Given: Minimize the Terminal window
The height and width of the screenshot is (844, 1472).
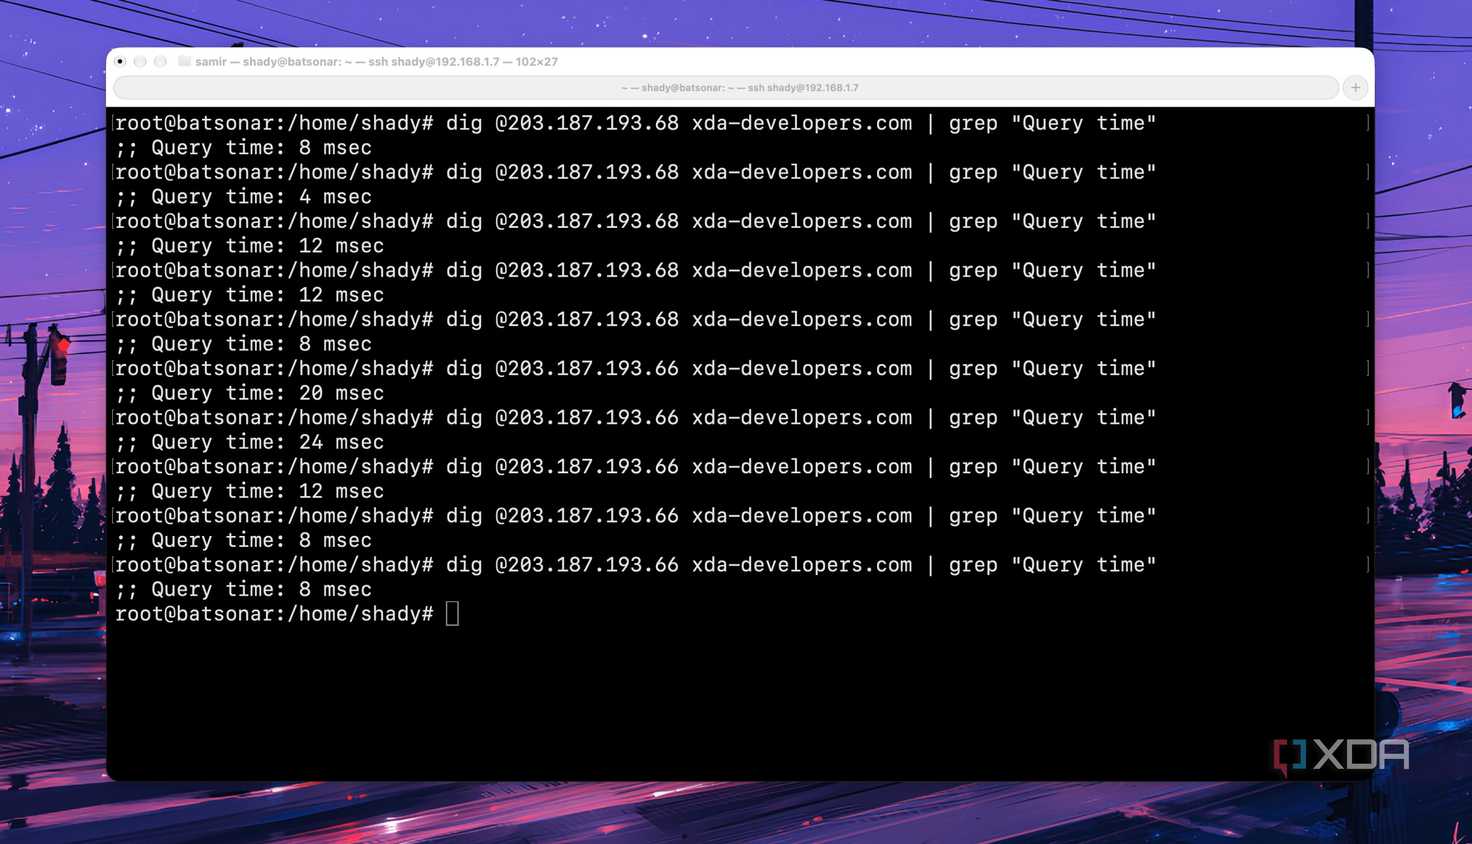Looking at the screenshot, I should click(x=140, y=62).
